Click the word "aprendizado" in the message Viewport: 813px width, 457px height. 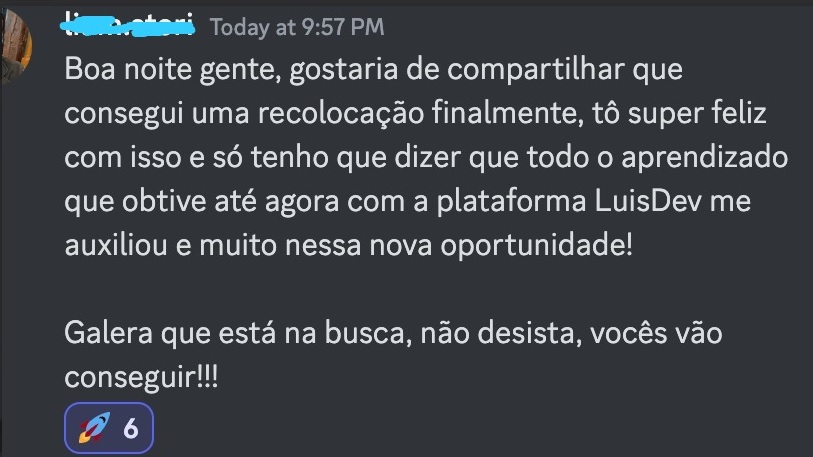tap(705, 158)
